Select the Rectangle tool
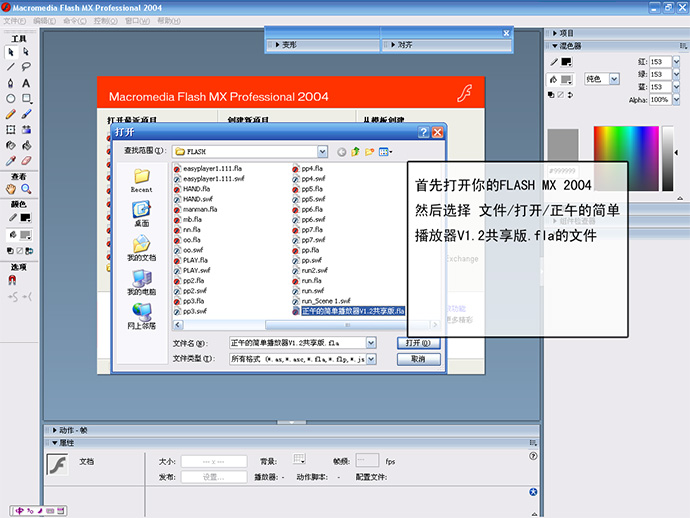The height and width of the screenshot is (518, 690). pos(26,99)
